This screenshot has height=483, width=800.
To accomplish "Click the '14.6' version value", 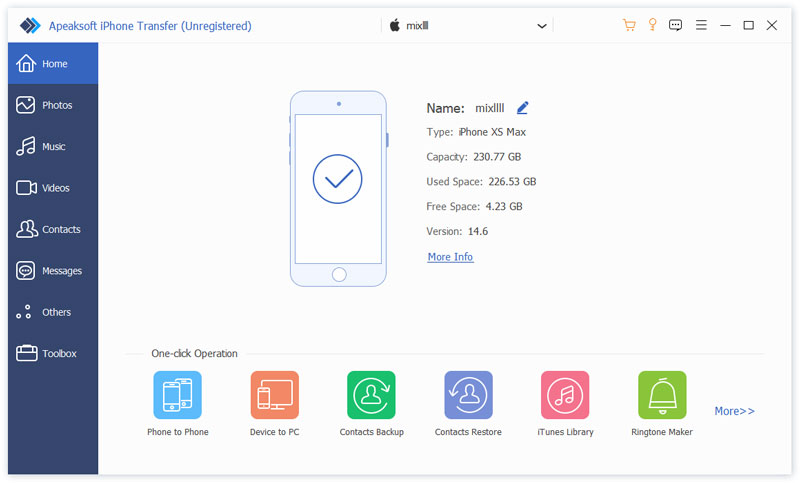I will (478, 232).
